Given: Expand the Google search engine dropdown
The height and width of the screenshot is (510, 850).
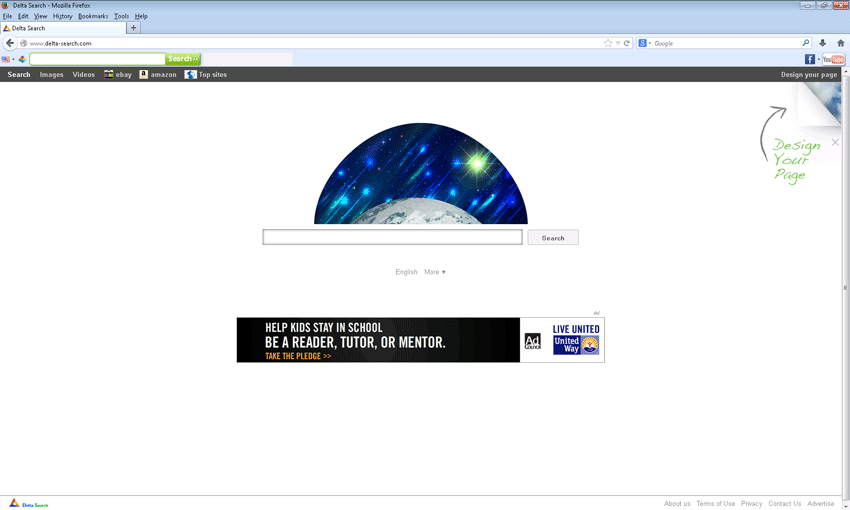Looking at the screenshot, I should coord(645,43).
